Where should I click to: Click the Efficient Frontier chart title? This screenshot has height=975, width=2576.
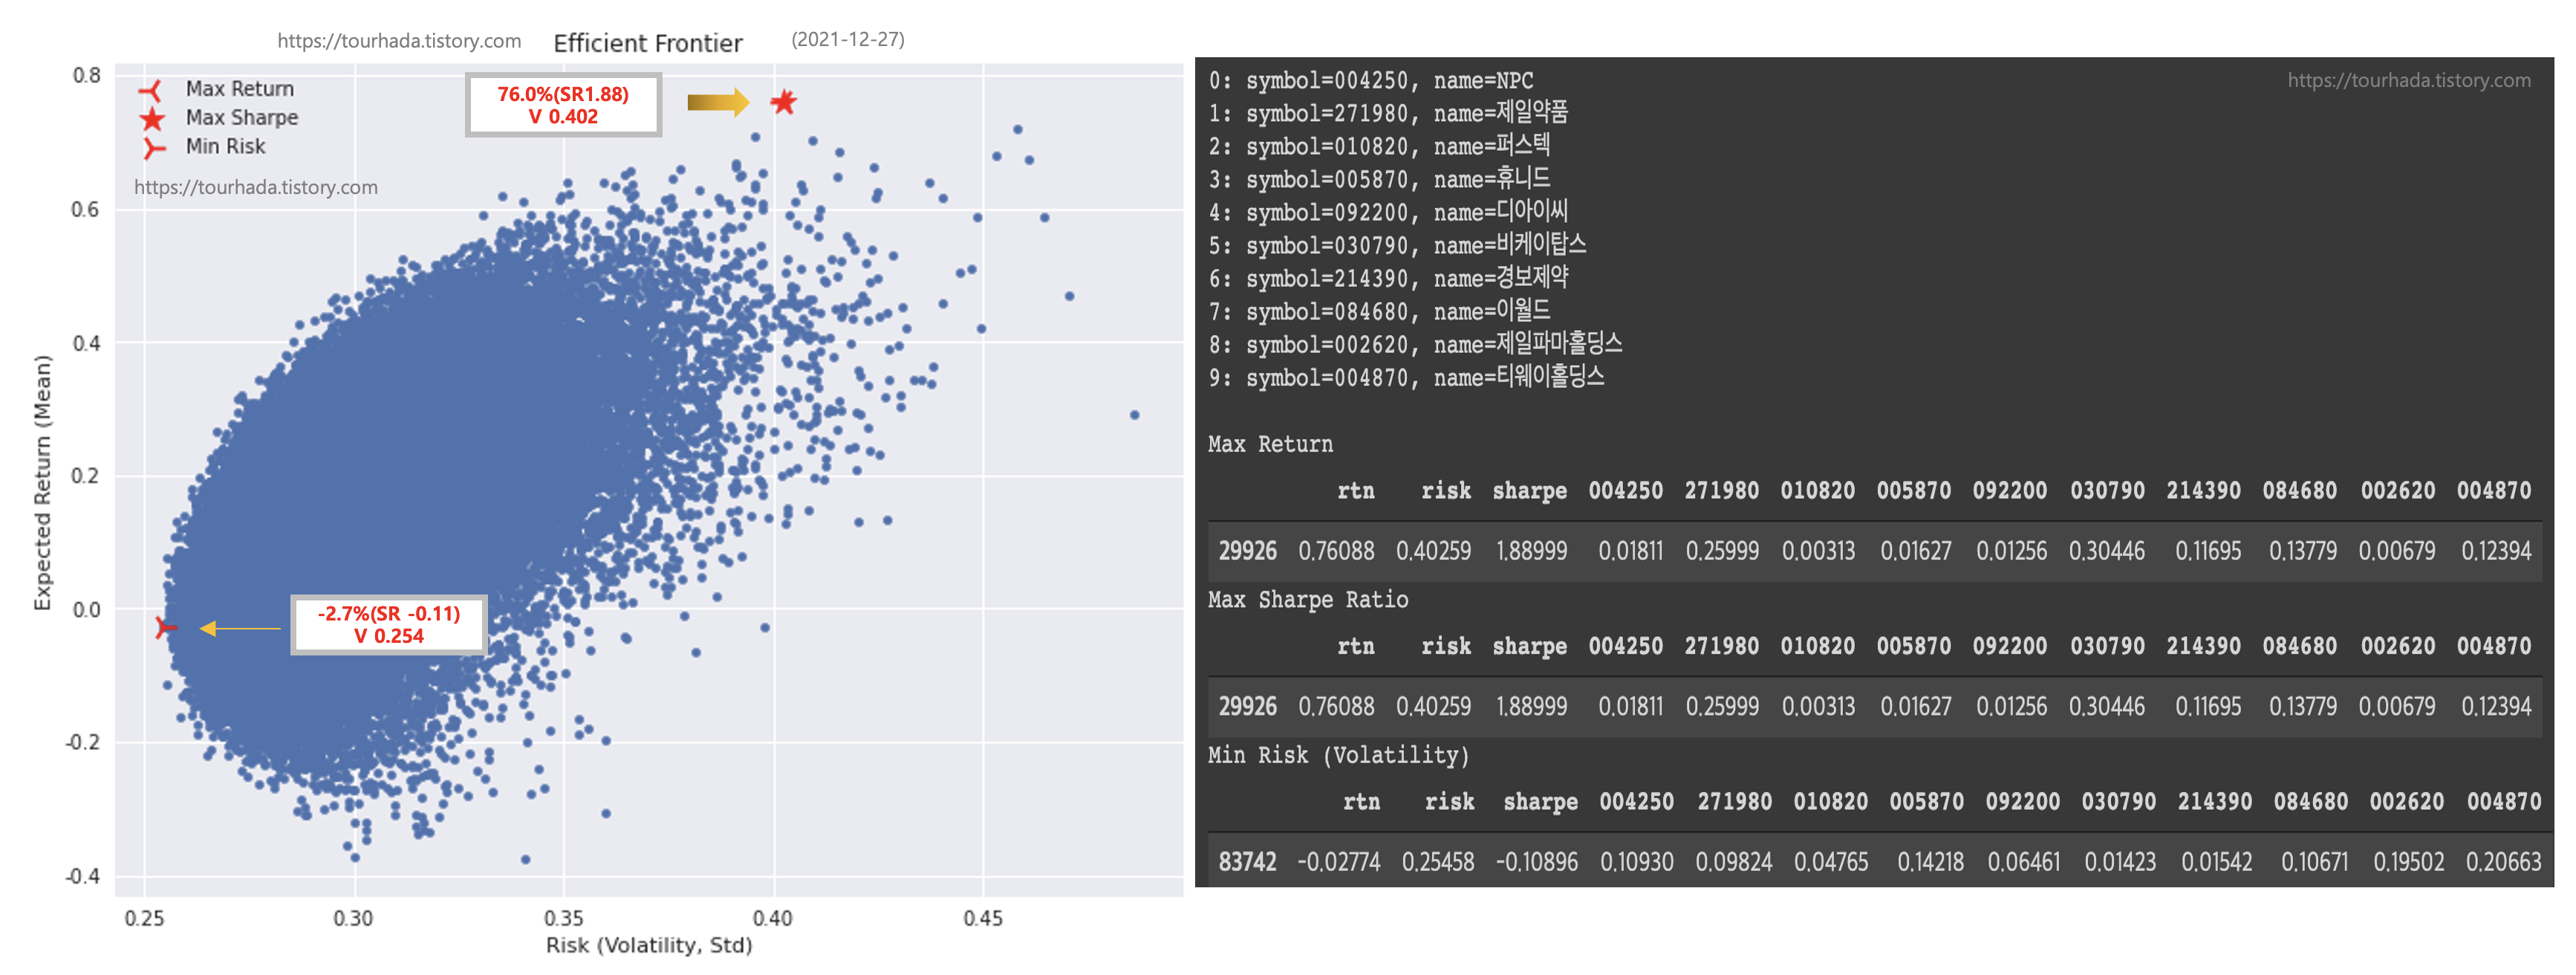pyautogui.click(x=647, y=43)
